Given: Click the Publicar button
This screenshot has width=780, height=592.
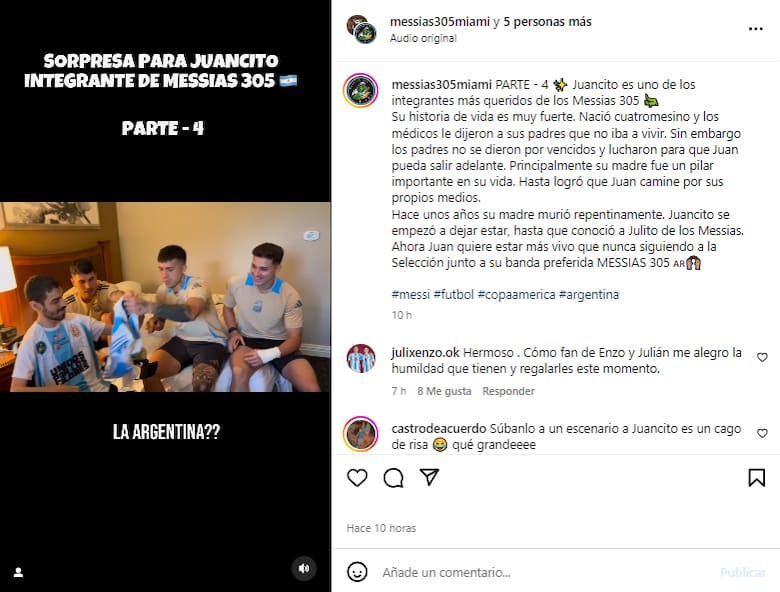Looking at the screenshot, I should (742, 572).
